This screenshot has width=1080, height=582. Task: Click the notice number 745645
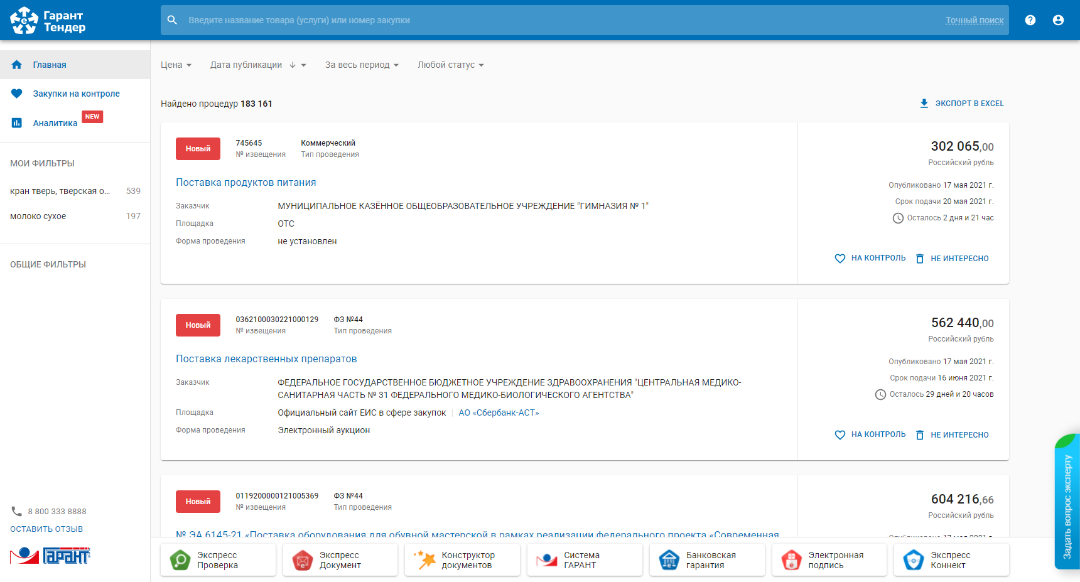tap(249, 143)
